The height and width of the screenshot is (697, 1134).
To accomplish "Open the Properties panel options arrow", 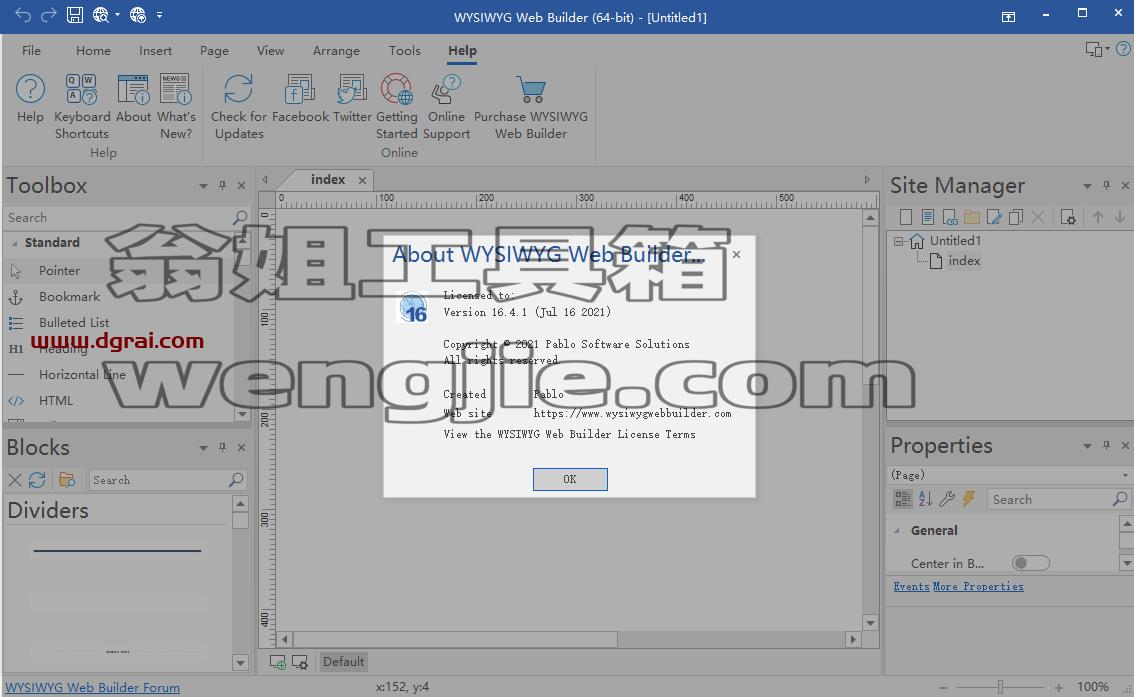I will pos(1087,446).
